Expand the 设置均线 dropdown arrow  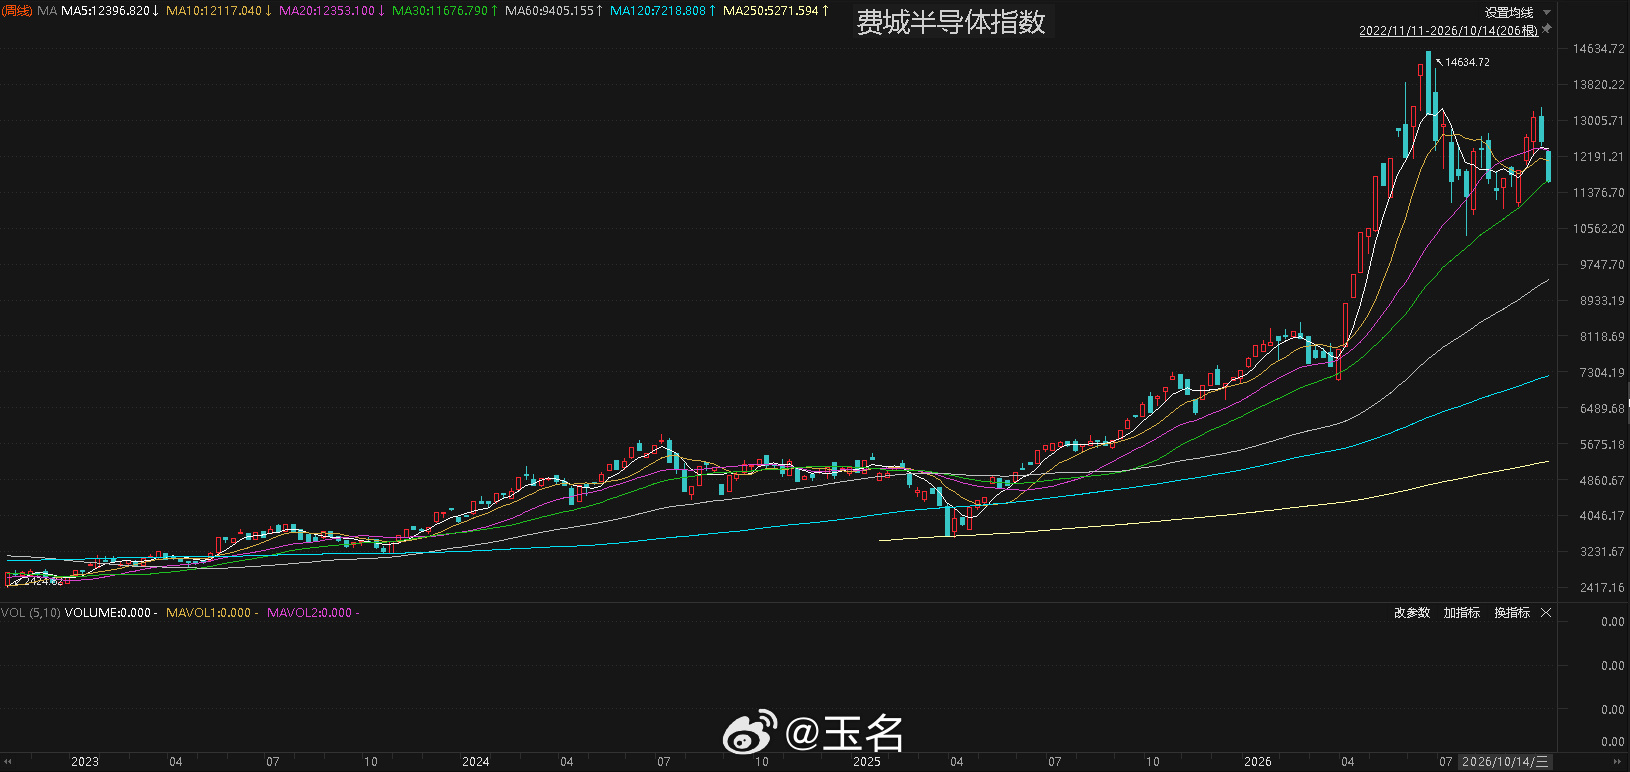pos(1547,13)
